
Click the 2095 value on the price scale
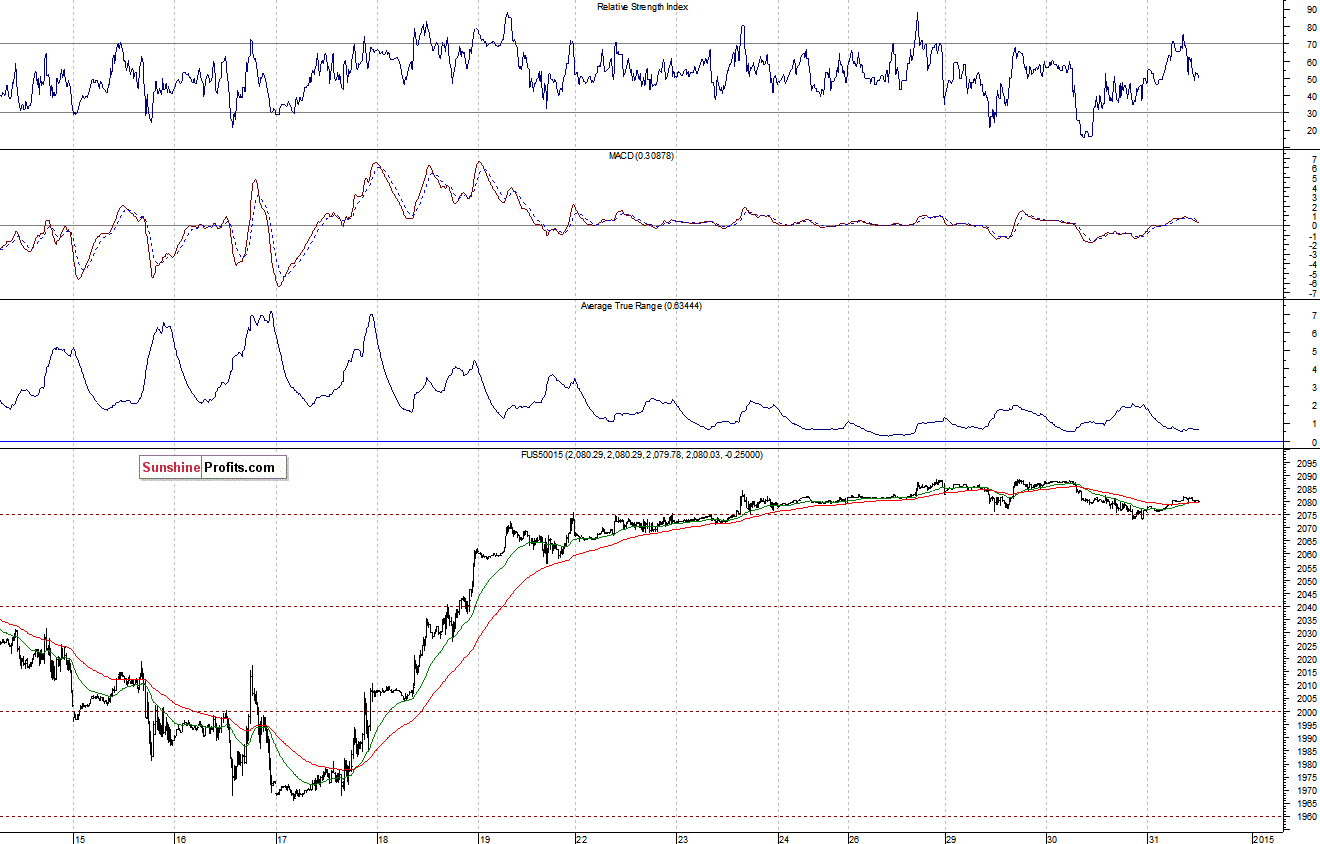pos(1305,464)
